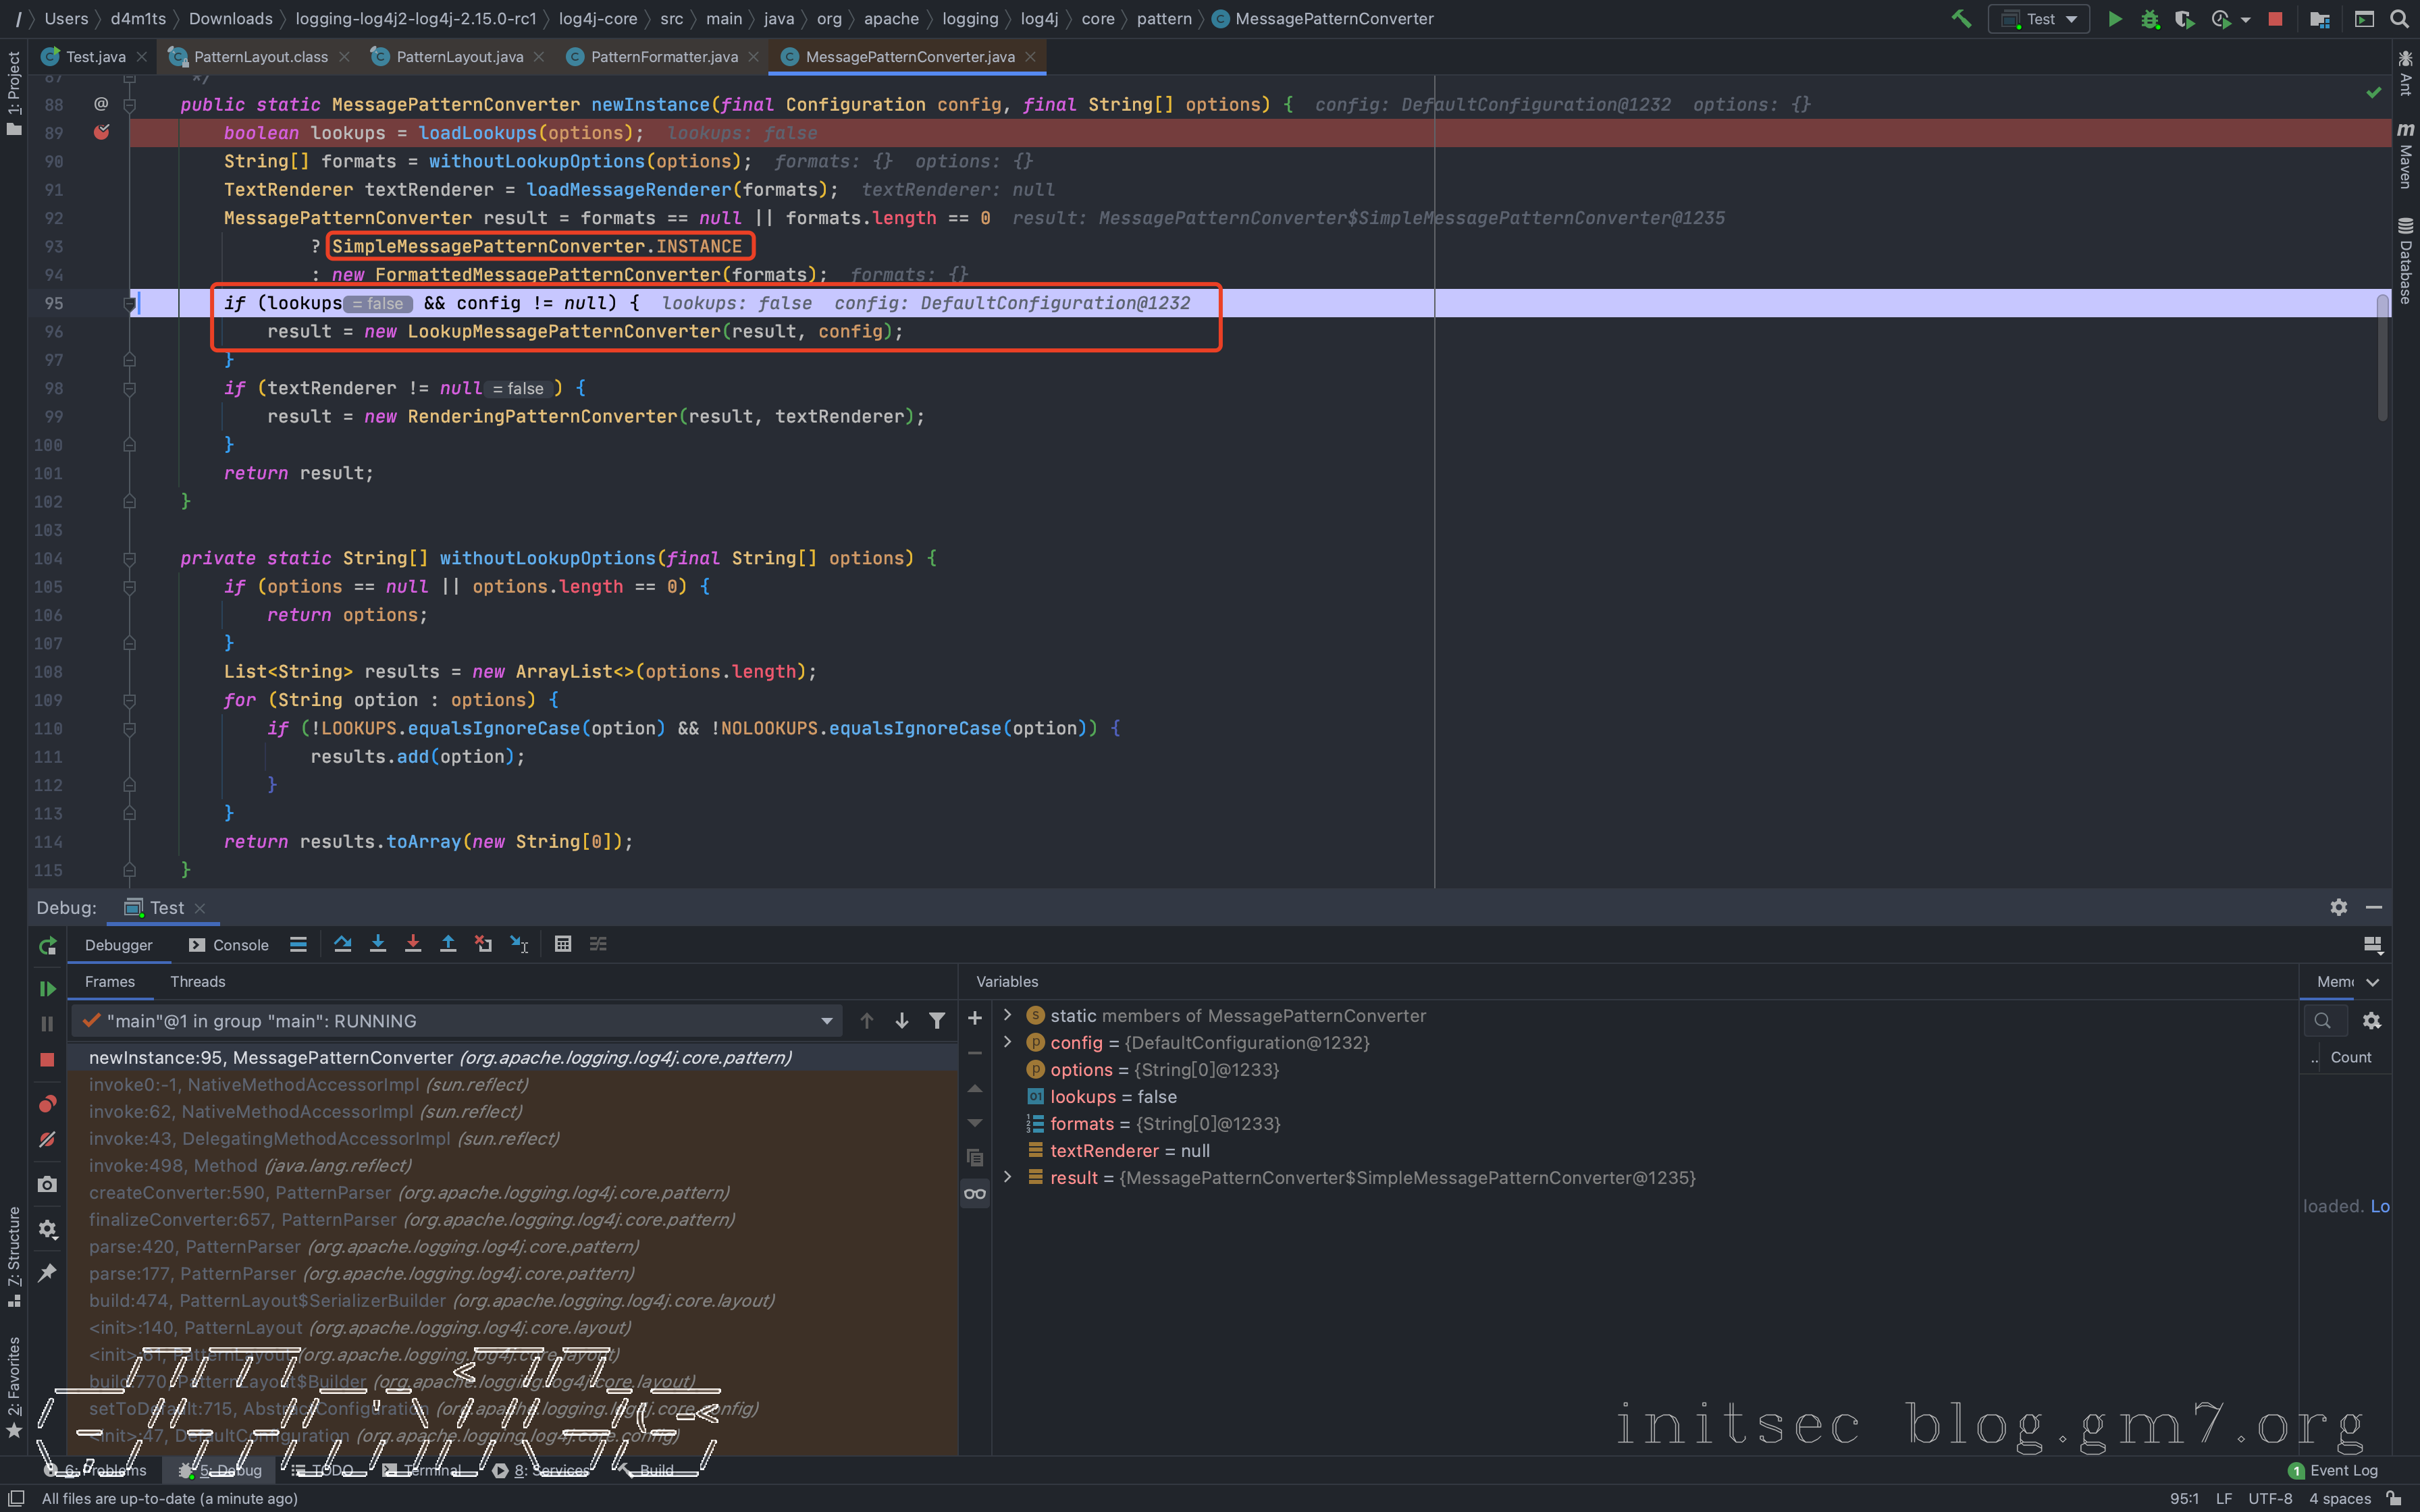This screenshot has width=2420, height=1512.
Task: Switch to the Threads tab
Action: [x=197, y=981]
